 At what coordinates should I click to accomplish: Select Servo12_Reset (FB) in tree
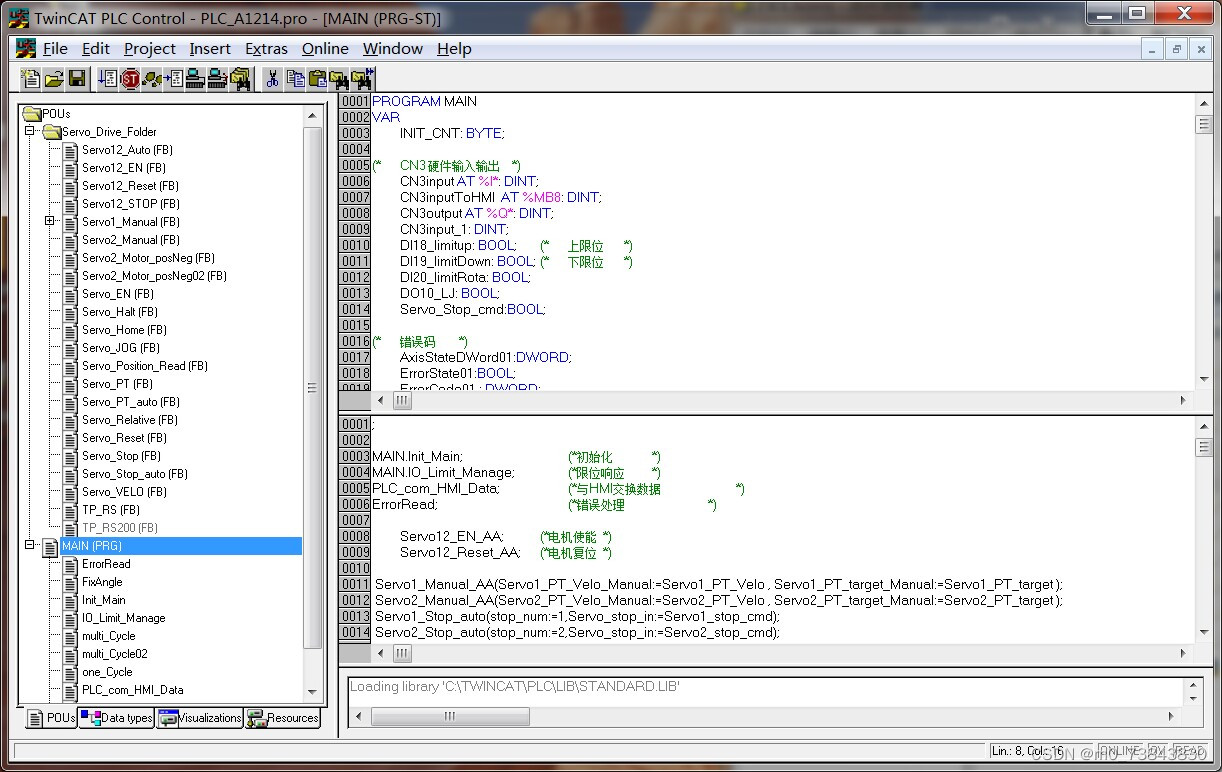pos(130,186)
